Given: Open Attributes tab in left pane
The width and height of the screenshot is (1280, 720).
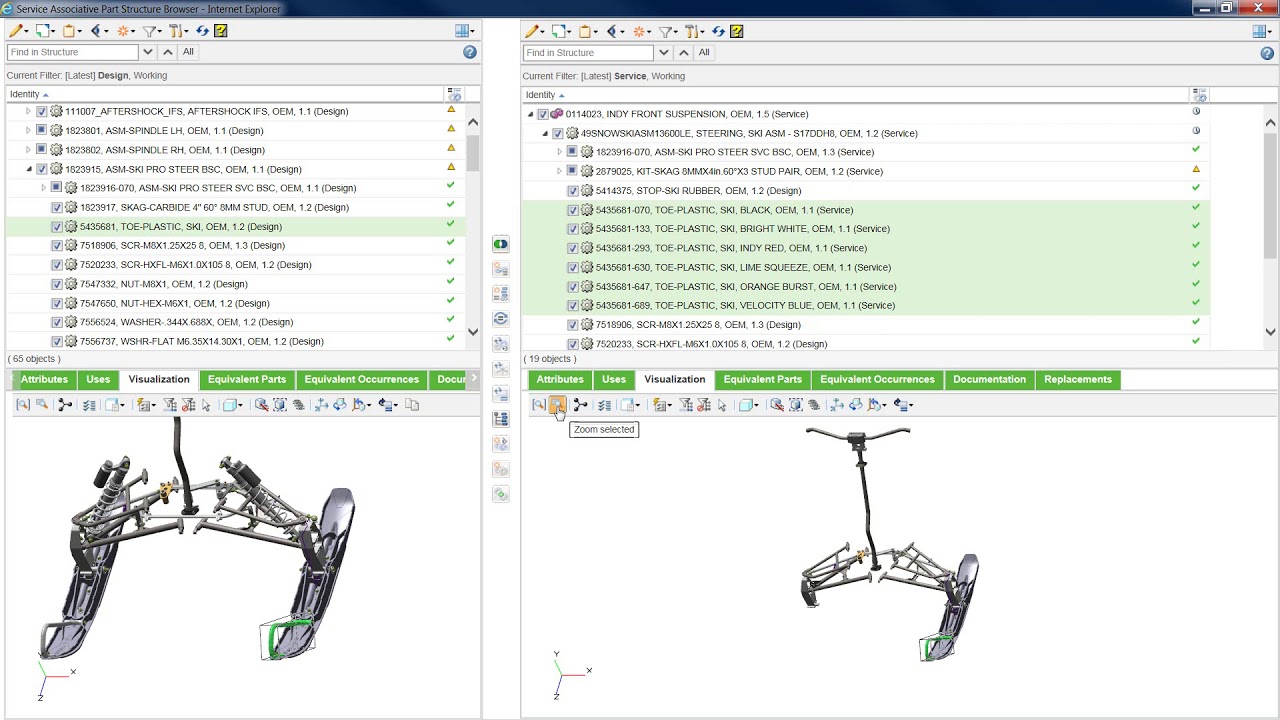Looking at the screenshot, I should (44, 380).
